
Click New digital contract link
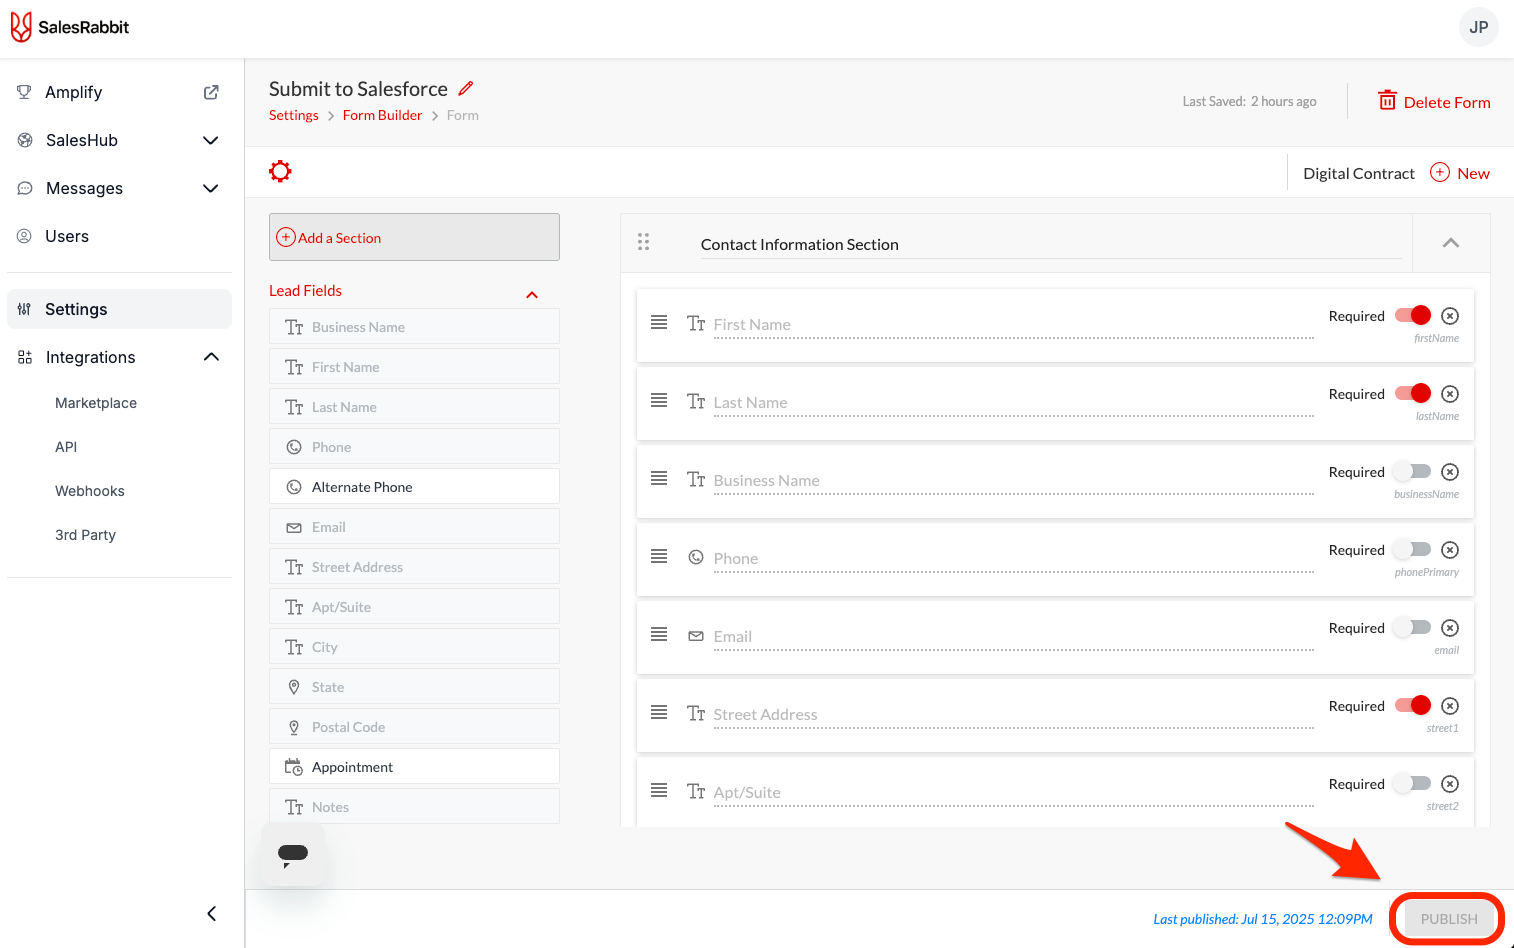click(x=1473, y=173)
